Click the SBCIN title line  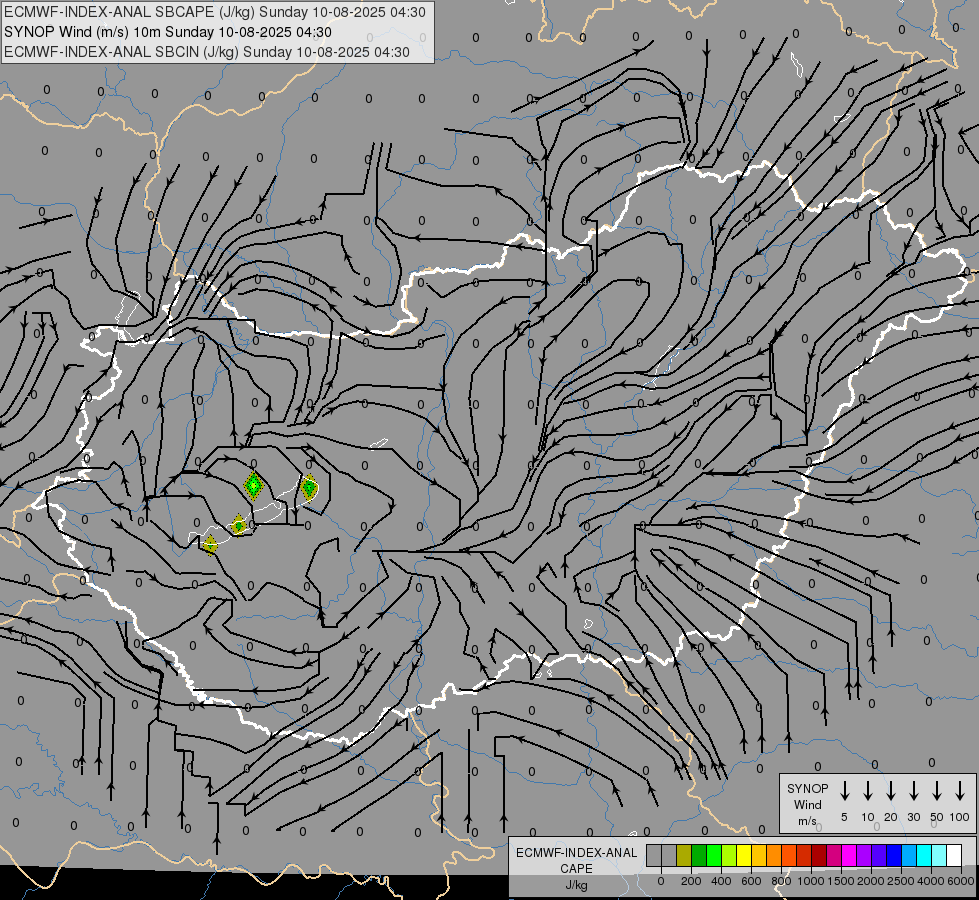207,52
